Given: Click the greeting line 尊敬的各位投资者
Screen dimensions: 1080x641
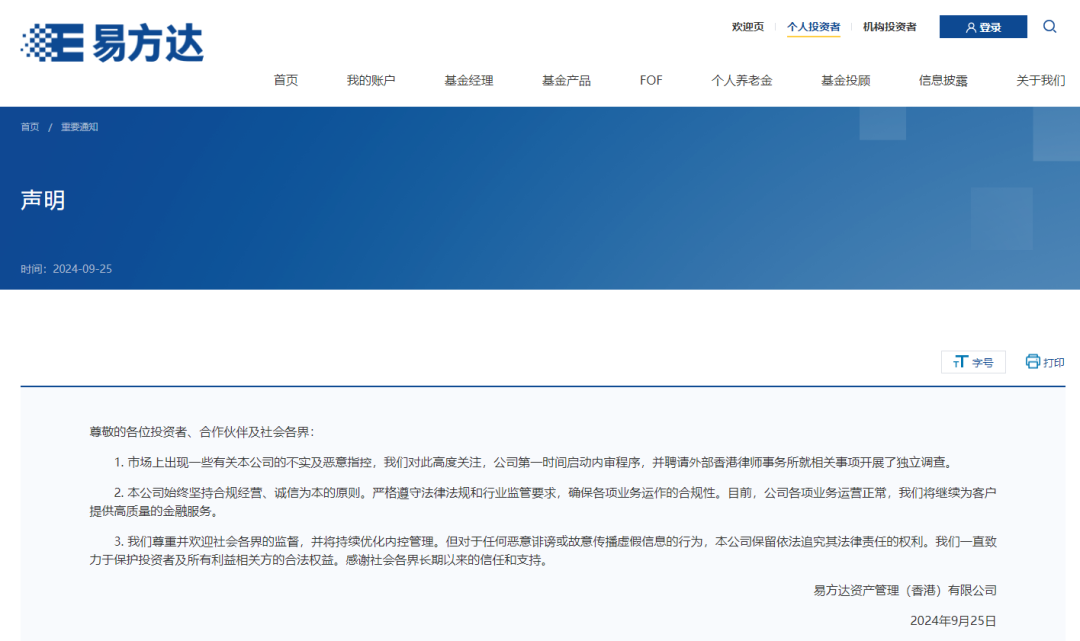Looking at the screenshot, I should 201,432.
